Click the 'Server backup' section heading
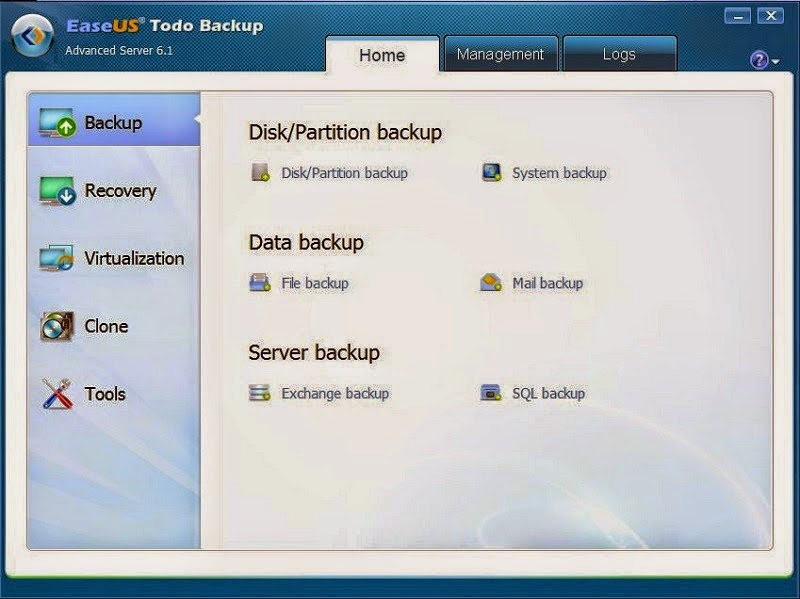The height and width of the screenshot is (599, 800). [314, 353]
